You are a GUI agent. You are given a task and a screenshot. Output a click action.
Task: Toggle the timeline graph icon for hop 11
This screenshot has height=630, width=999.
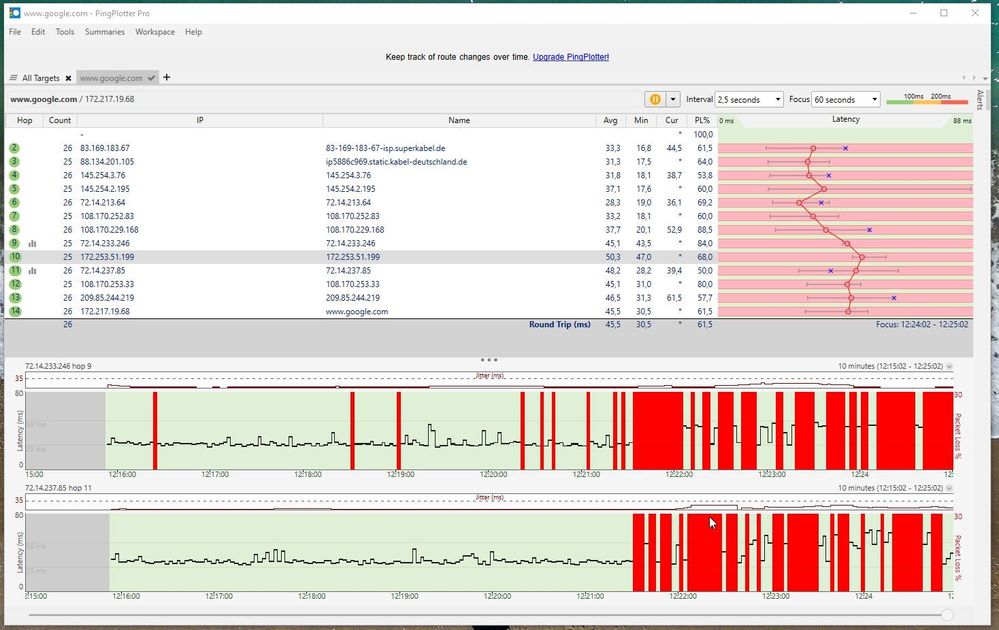click(32, 270)
